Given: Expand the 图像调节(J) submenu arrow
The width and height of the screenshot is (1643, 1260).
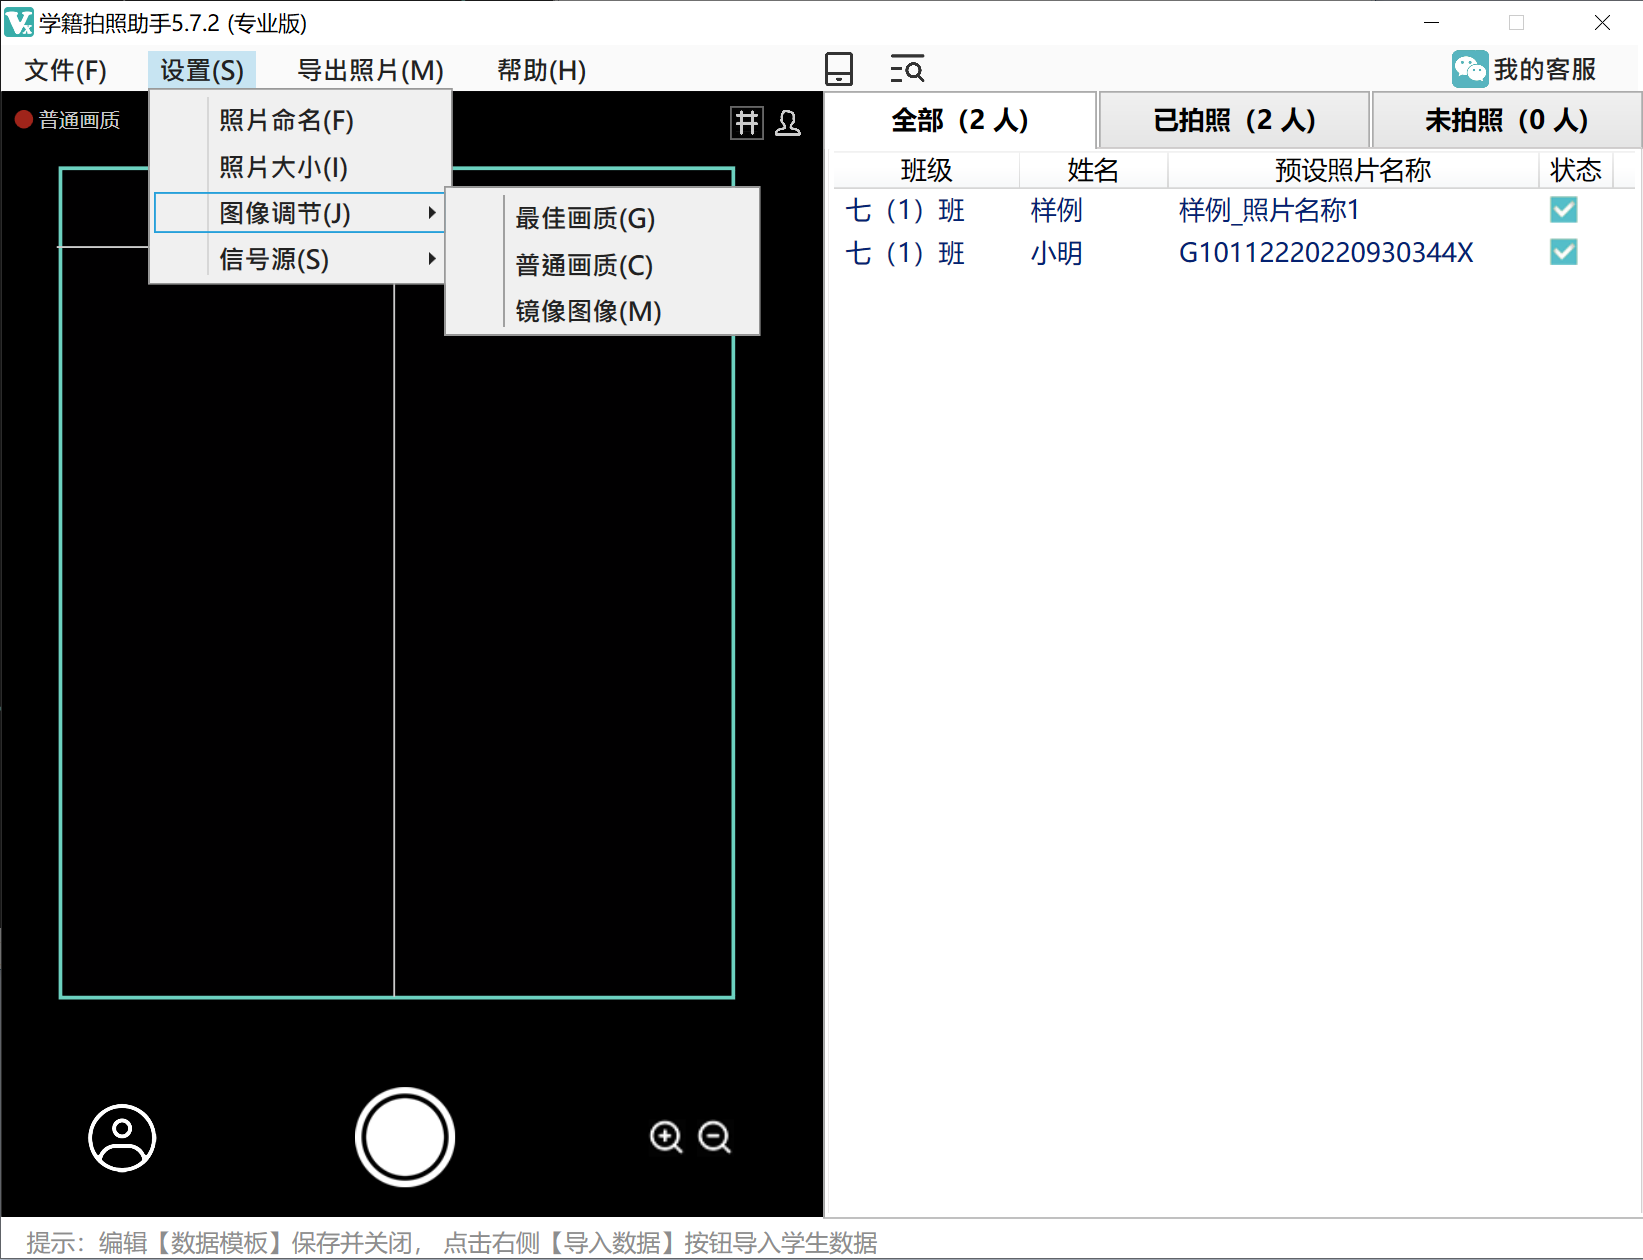Looking at the screenshot, I should pyautogui.click(x=431, y=212).
